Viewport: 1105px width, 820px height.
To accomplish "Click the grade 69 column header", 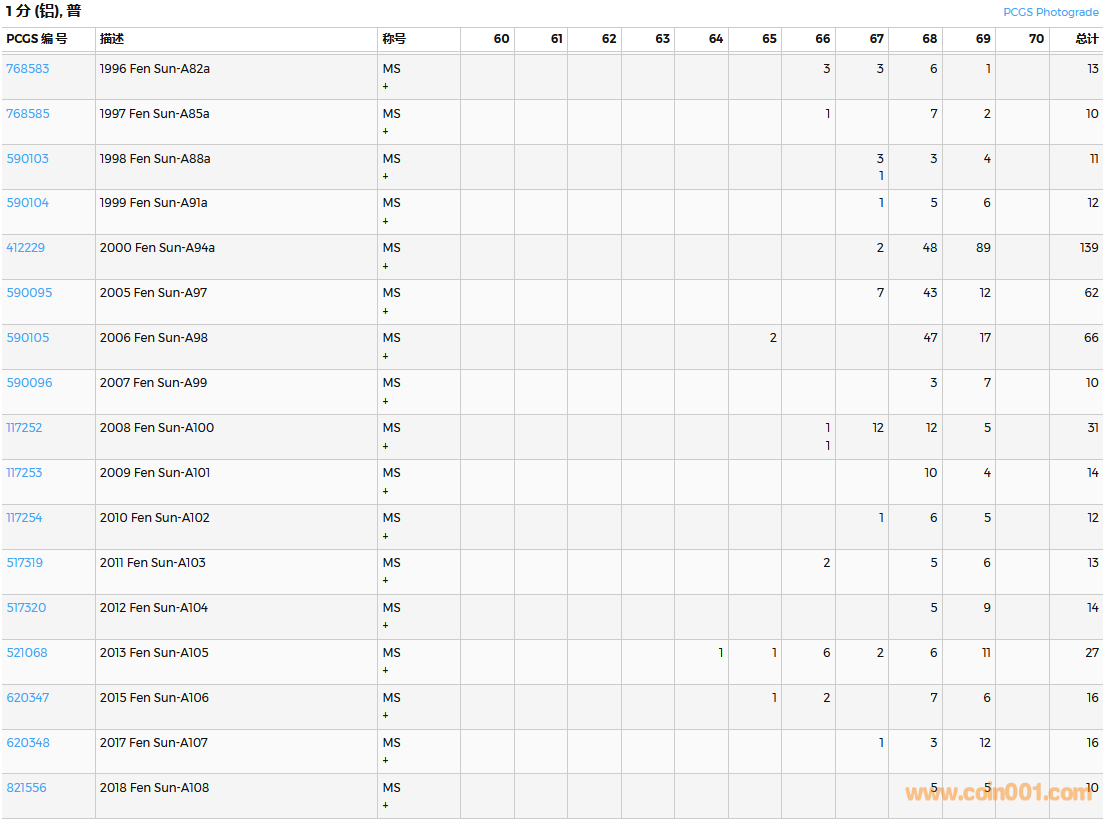I will point(982,39).
